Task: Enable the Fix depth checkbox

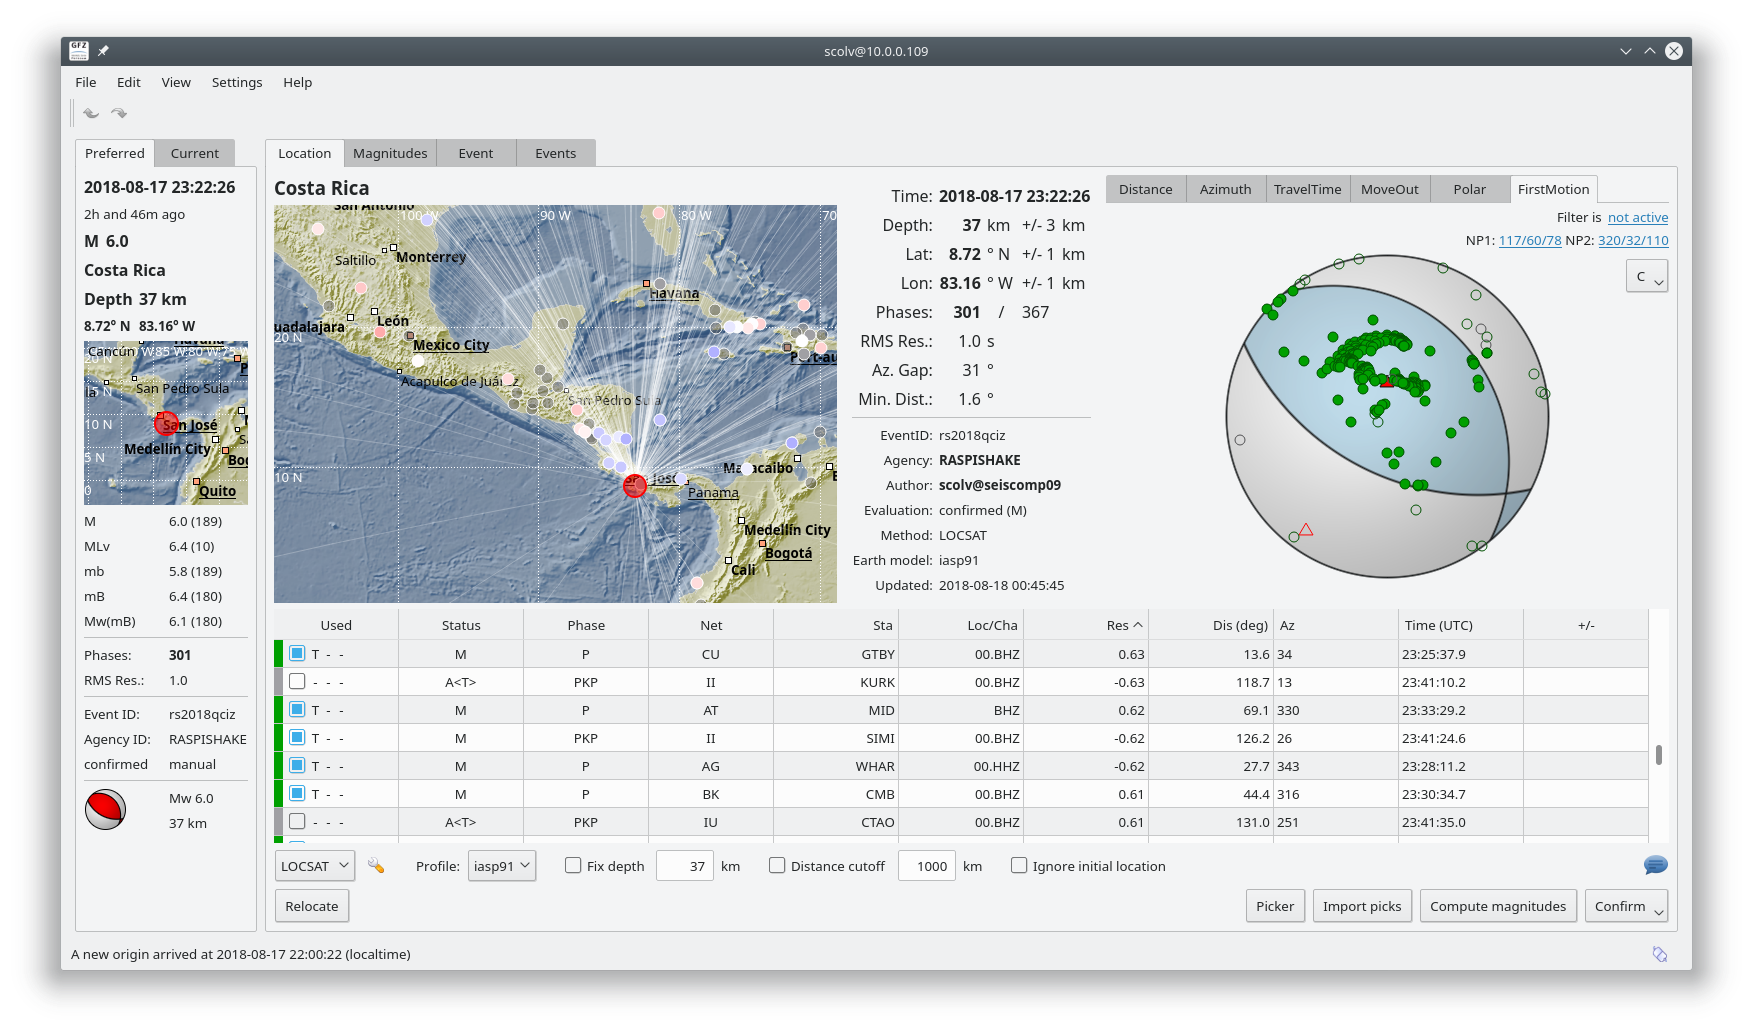Action: (573, 866)
